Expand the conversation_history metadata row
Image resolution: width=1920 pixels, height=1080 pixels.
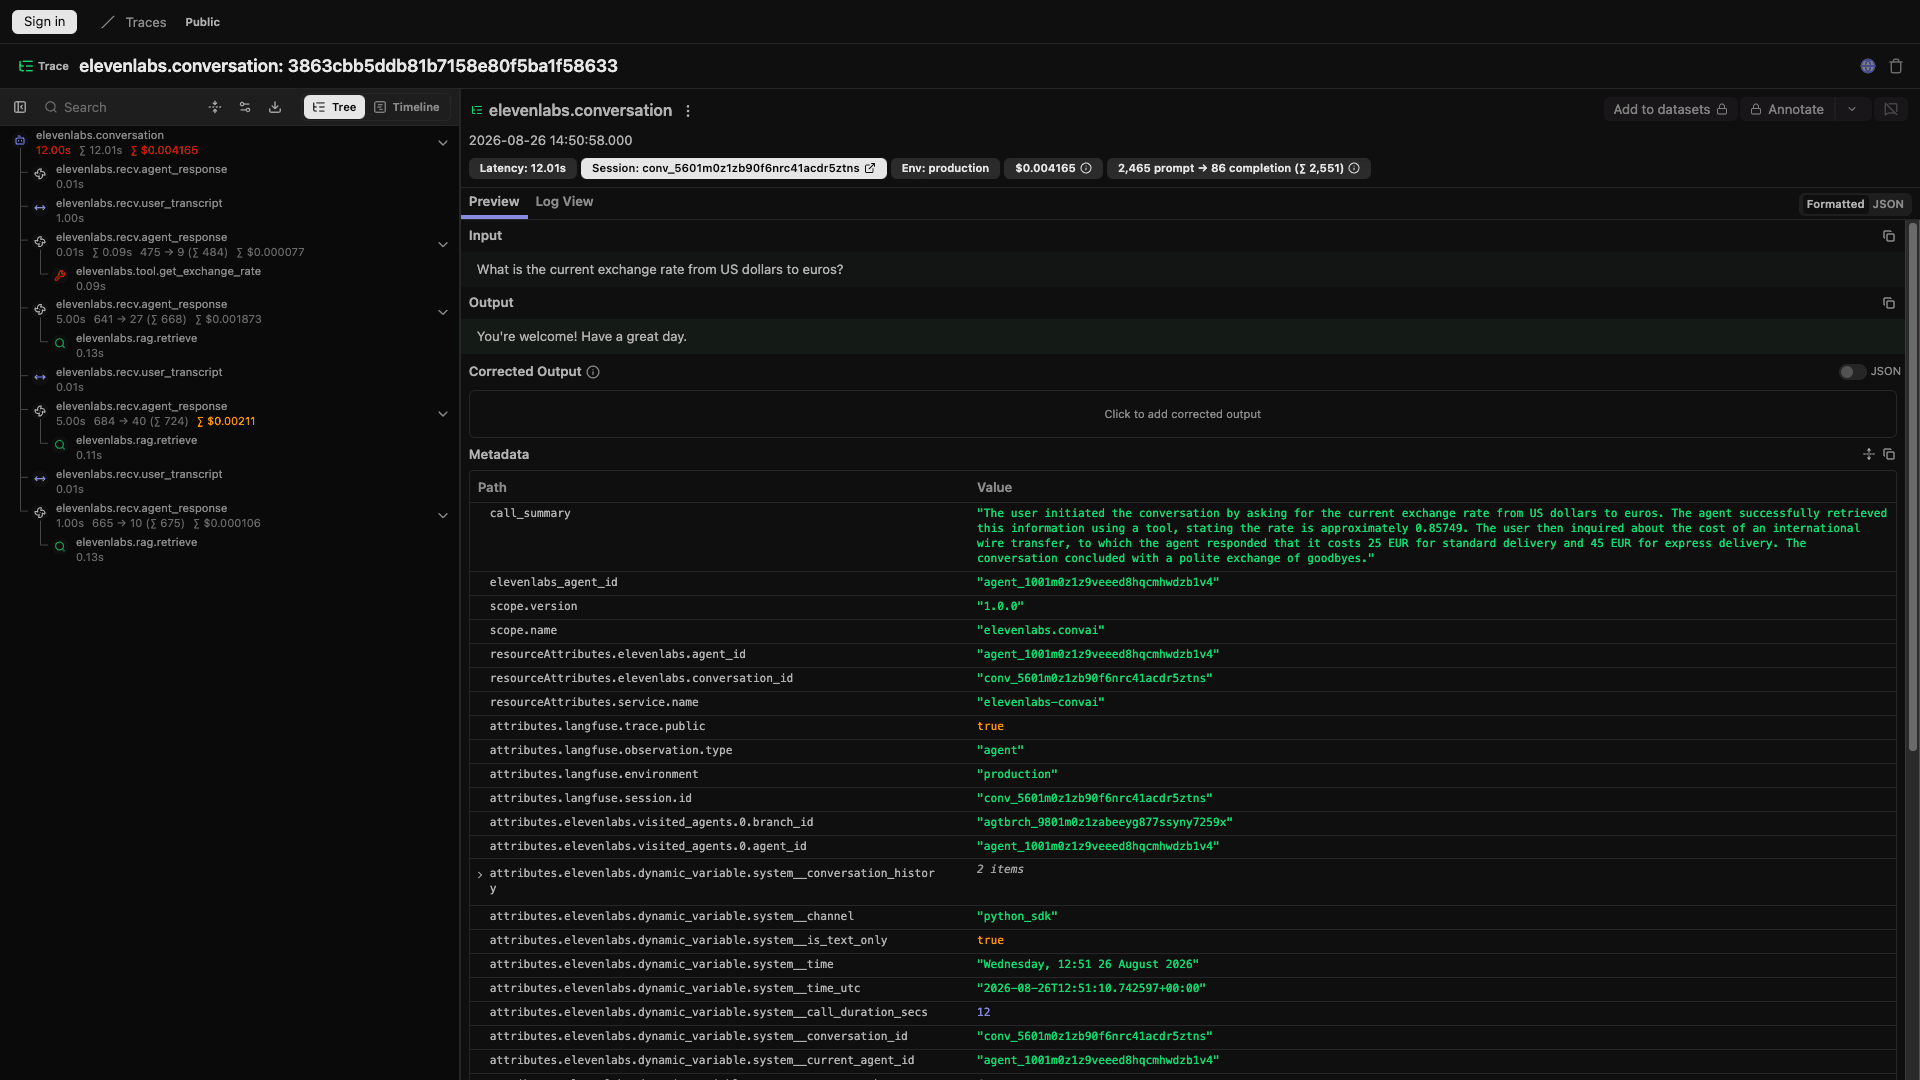click(480, 875)
